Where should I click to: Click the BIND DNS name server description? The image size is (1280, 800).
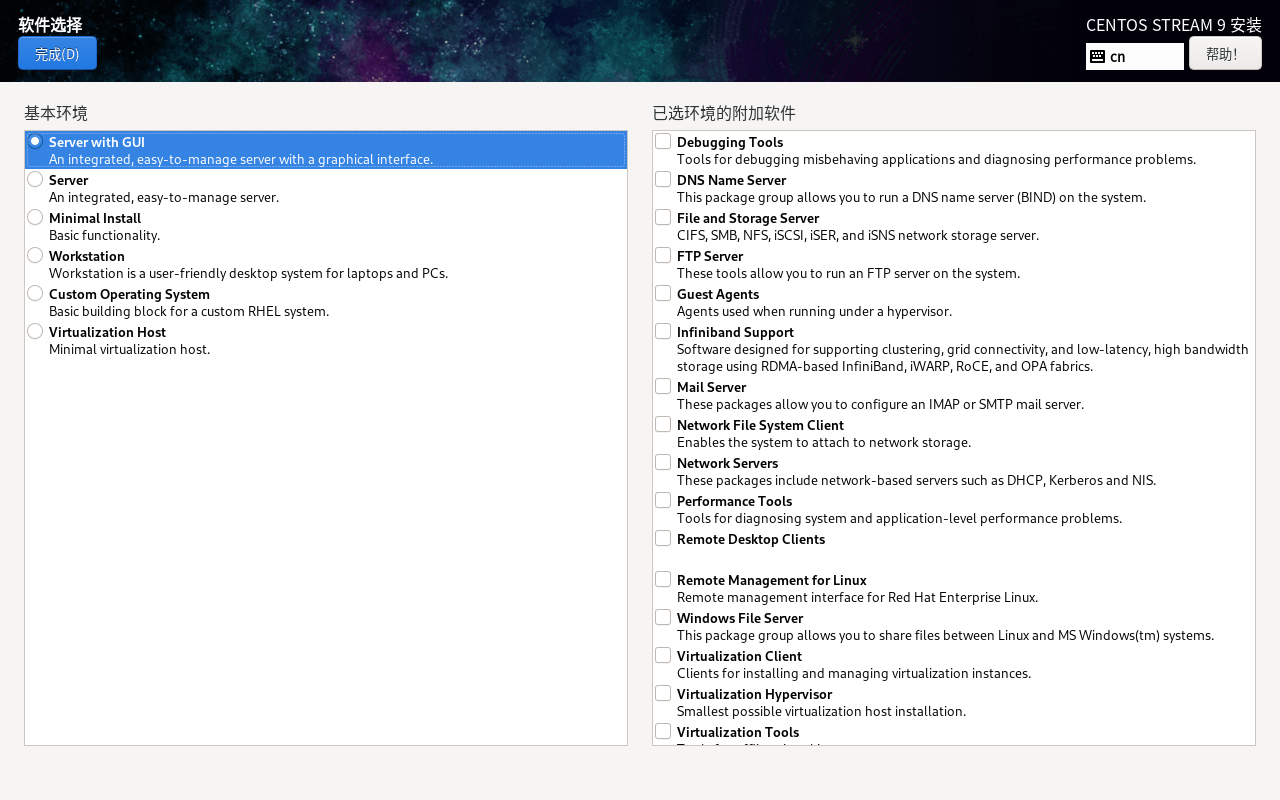coord(911,198)
